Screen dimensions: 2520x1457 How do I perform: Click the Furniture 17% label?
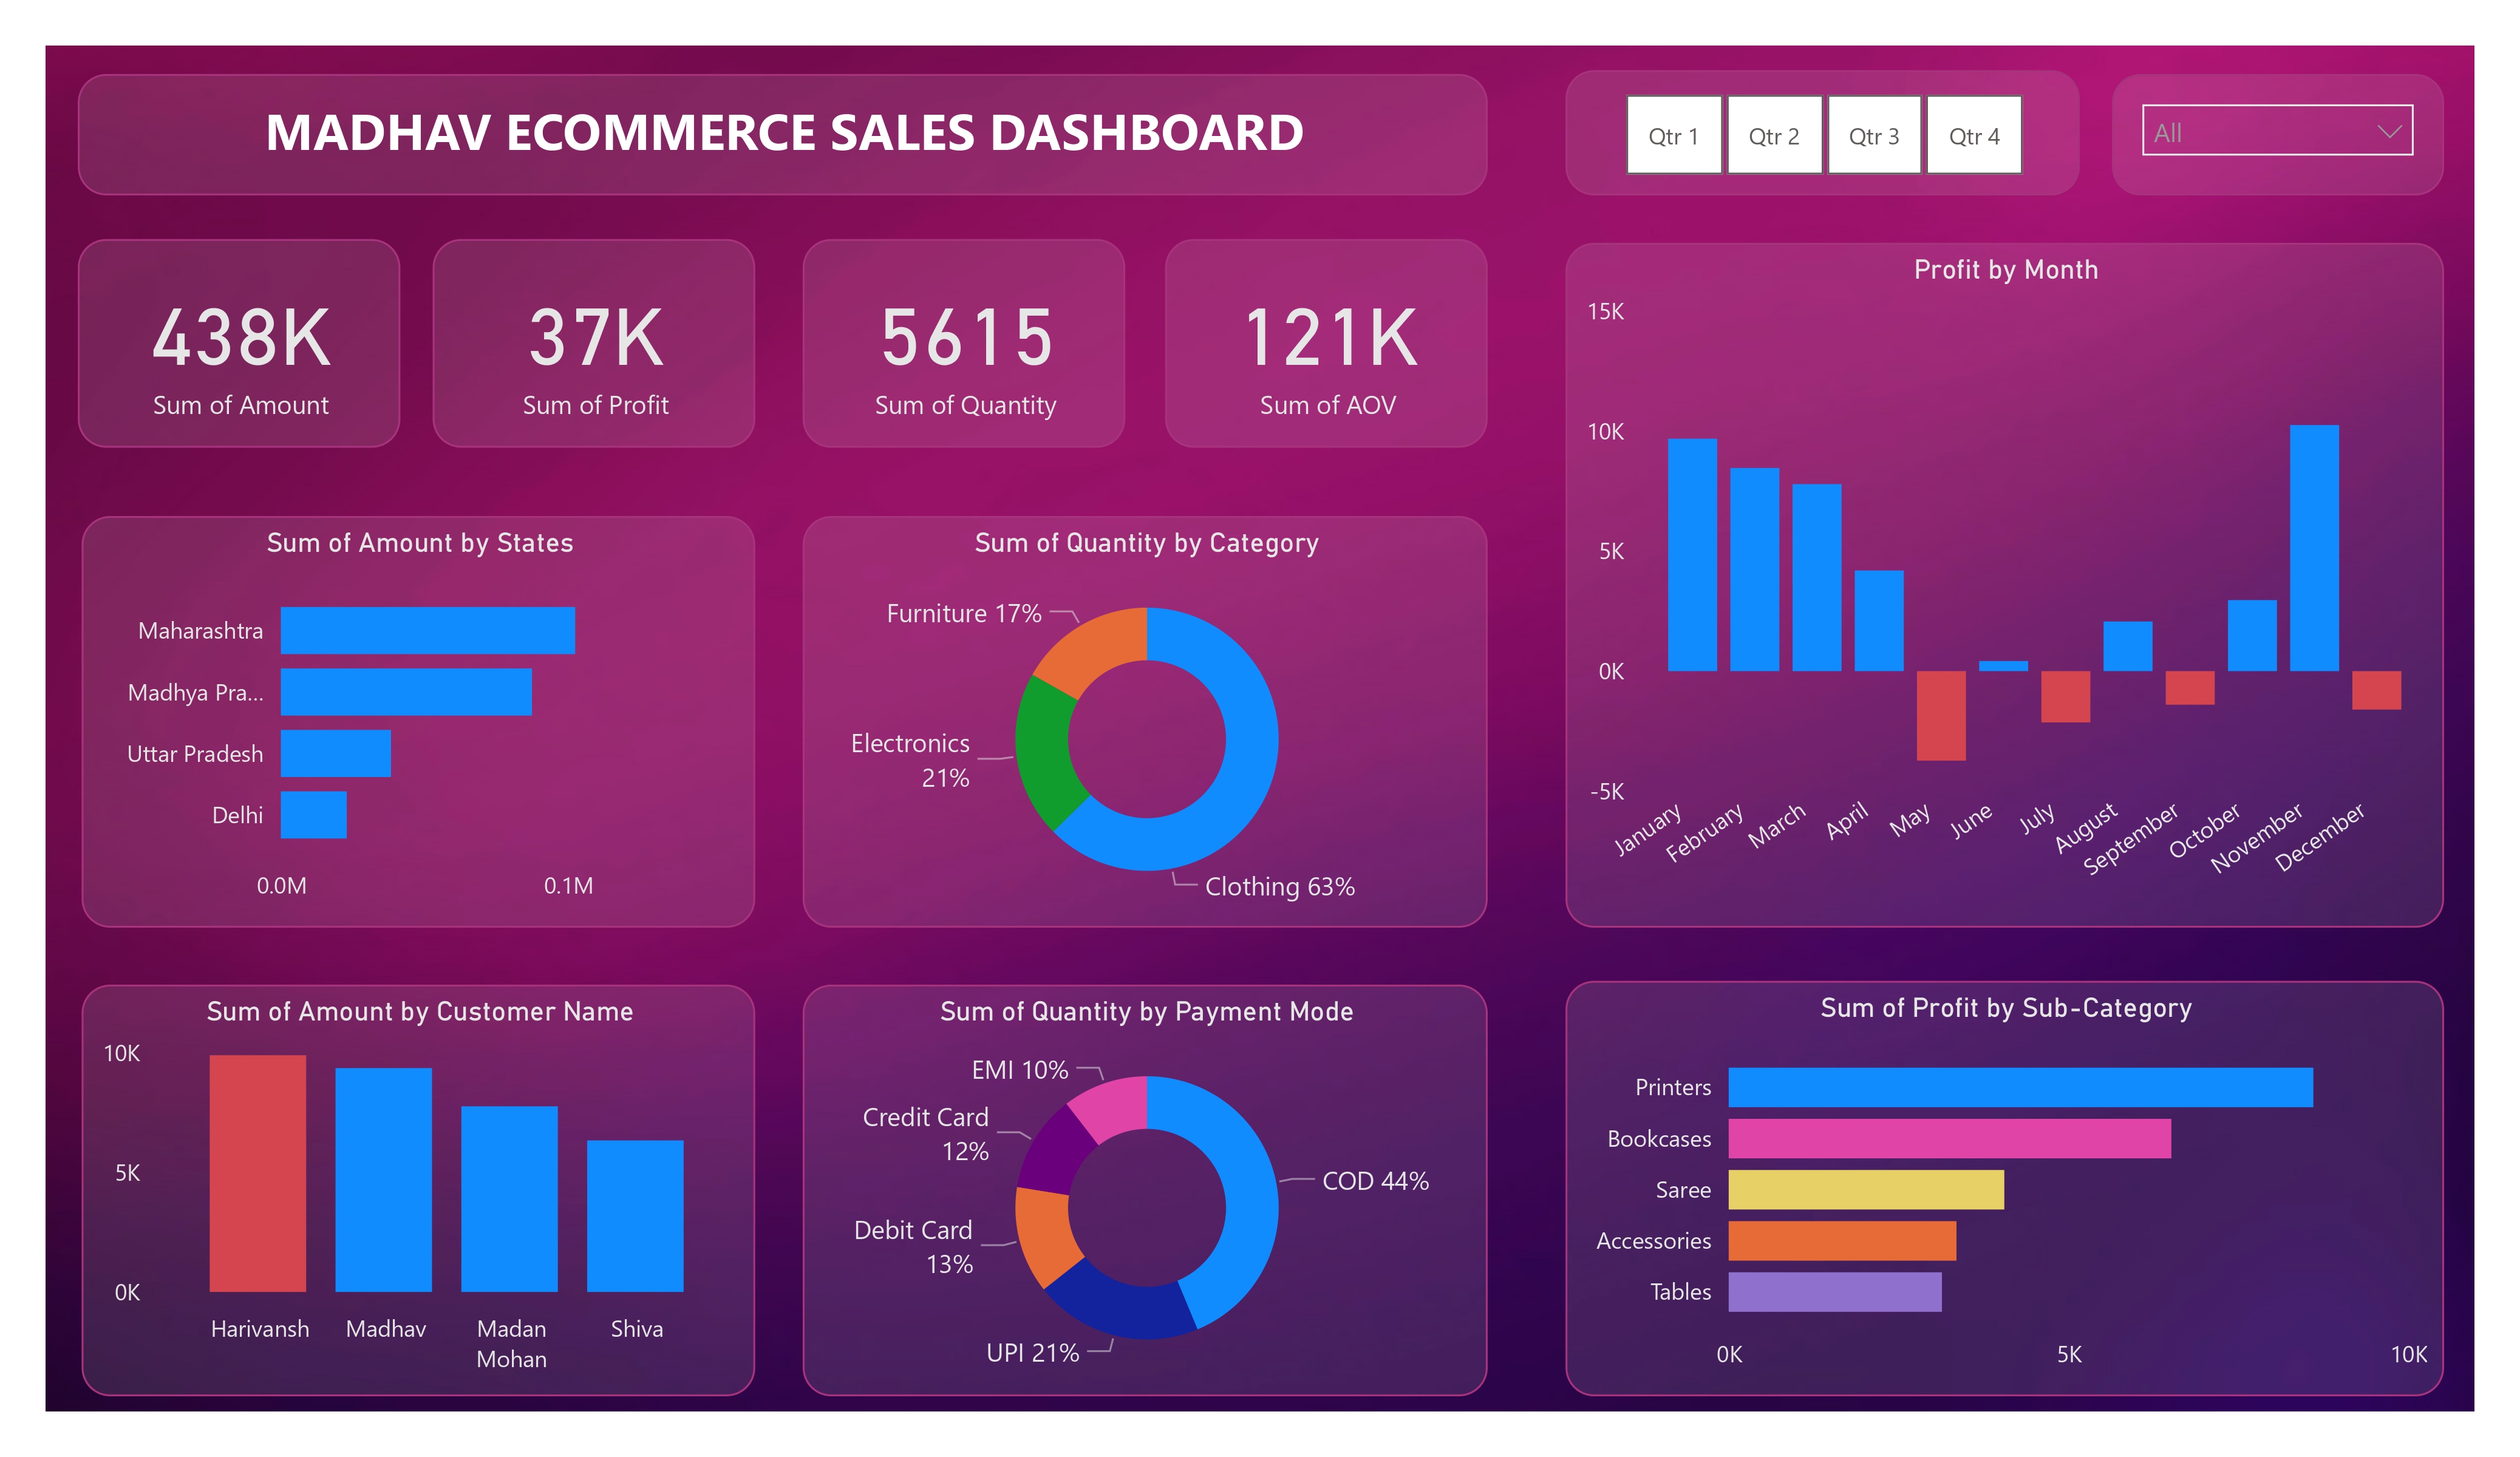click(964, 613)
